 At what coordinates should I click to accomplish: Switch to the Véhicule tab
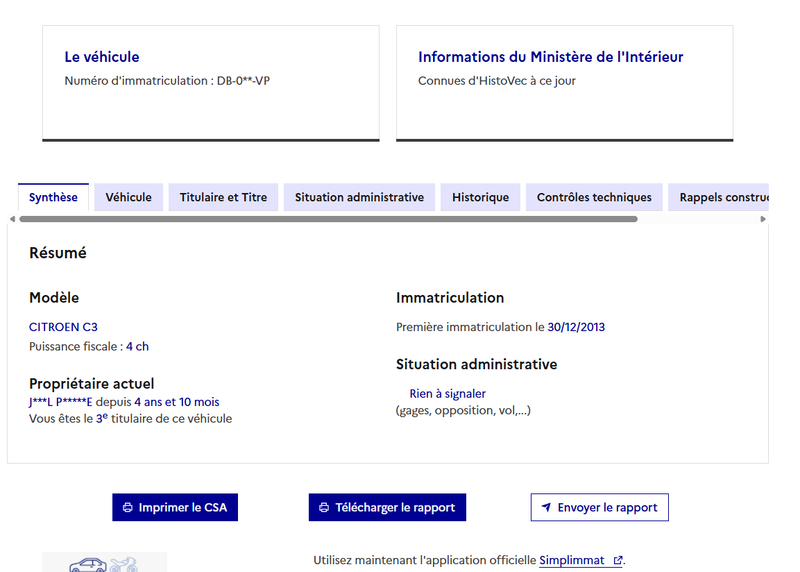pos(129,197)
